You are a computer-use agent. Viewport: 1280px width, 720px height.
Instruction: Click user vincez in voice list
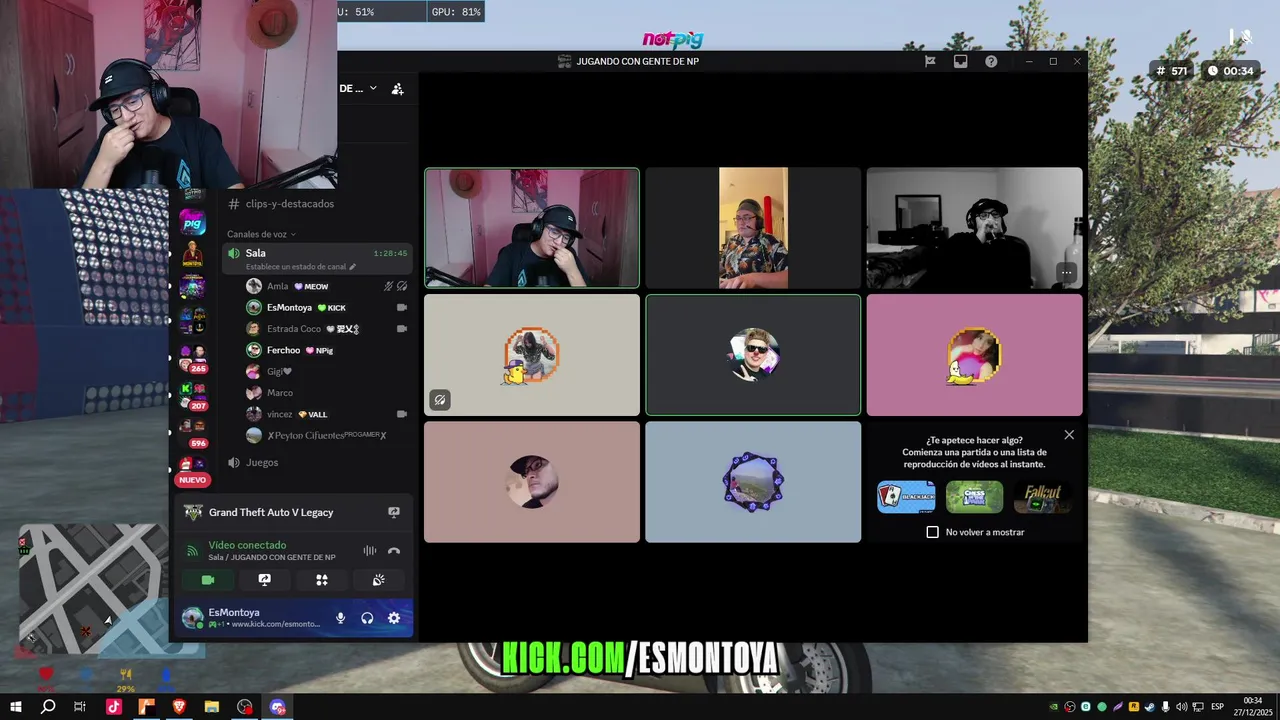click(x=279, y=414)
